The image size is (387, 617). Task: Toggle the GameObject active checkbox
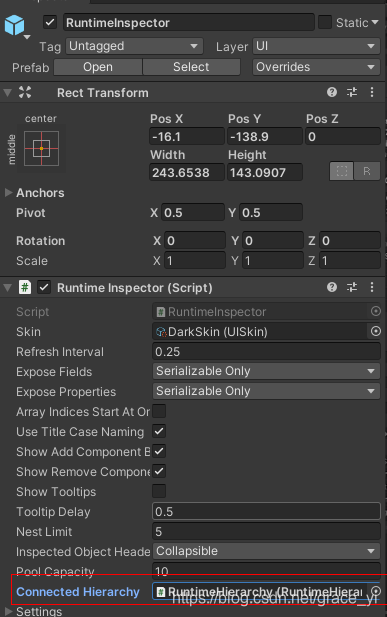point(50,22)
